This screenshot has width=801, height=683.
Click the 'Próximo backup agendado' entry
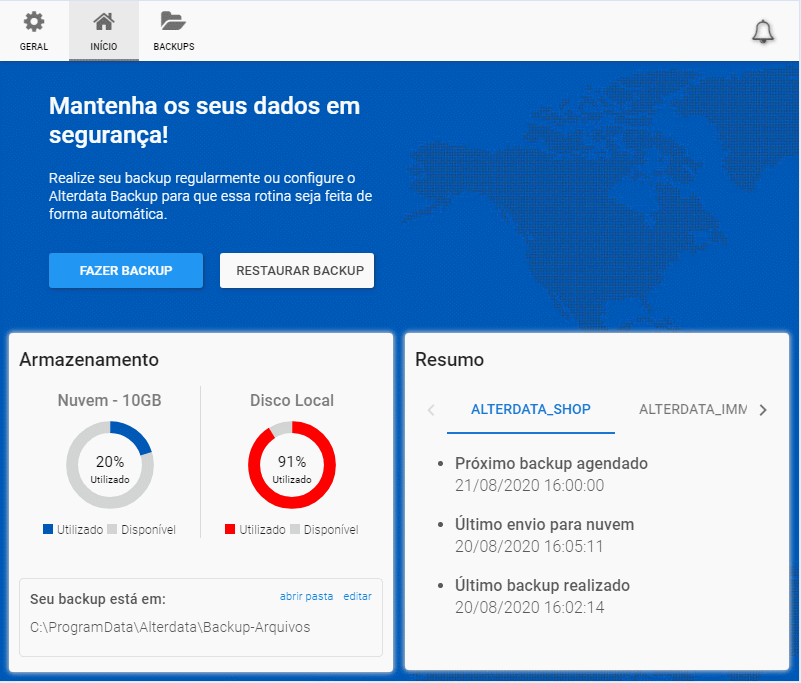click(551, 463)
